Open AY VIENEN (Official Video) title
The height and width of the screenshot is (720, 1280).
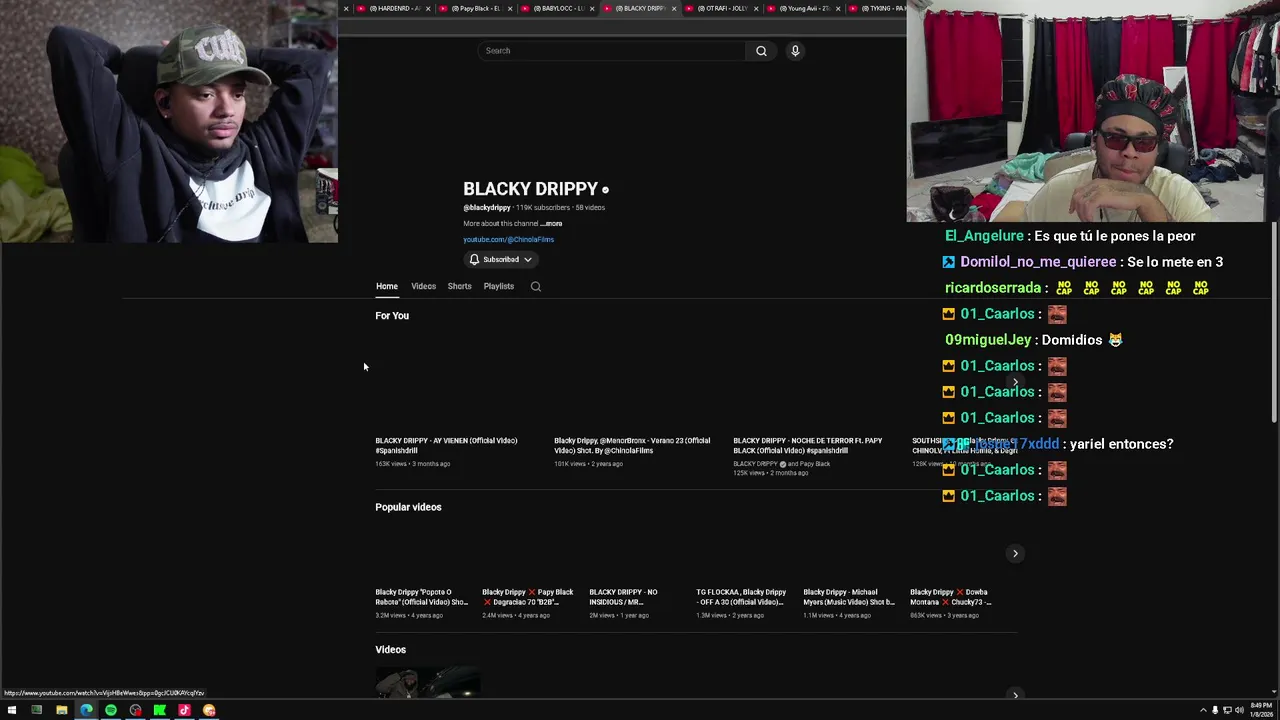(446, 446)
